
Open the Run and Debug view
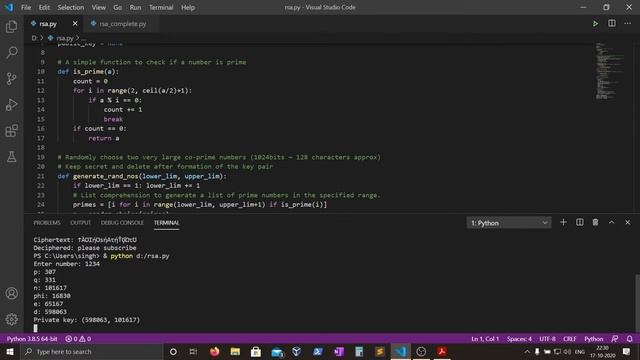(x=11, y=105)
